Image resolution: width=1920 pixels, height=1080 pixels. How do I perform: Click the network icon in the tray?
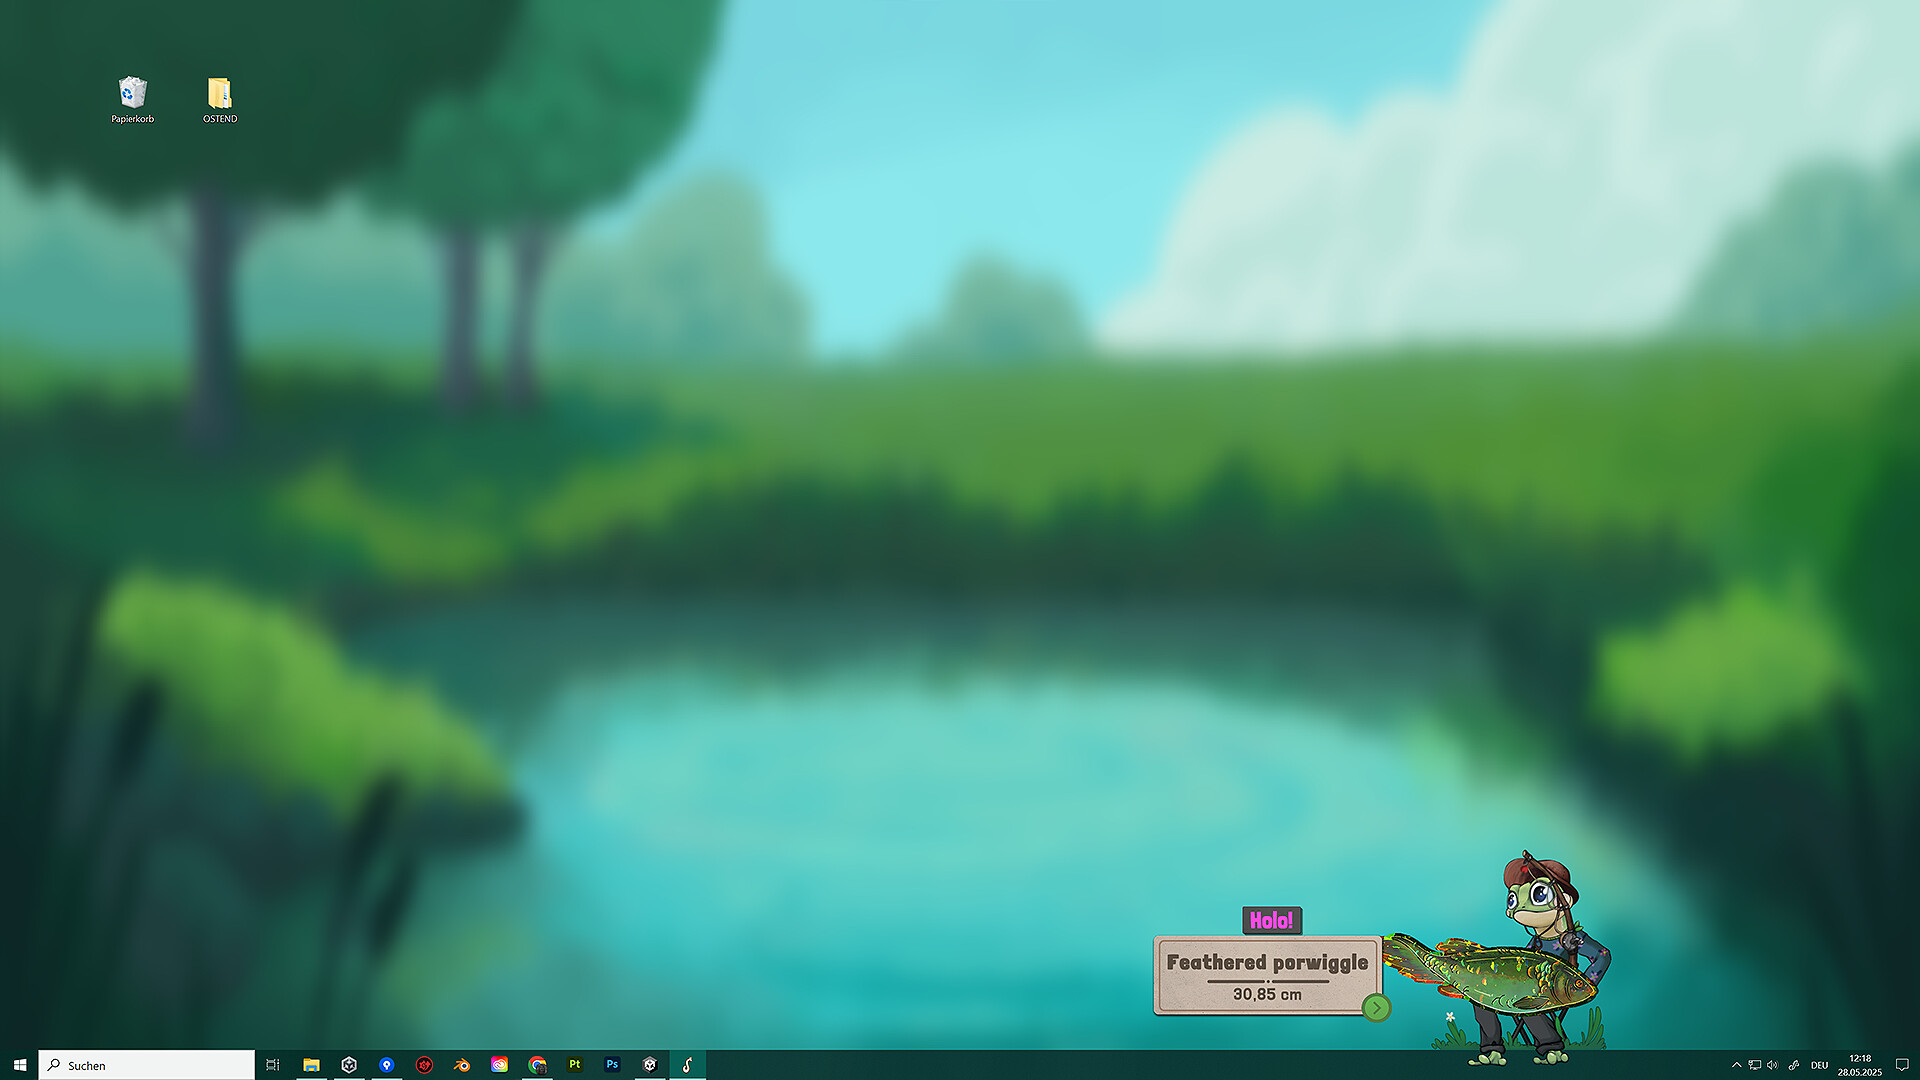point(1753,1065)
